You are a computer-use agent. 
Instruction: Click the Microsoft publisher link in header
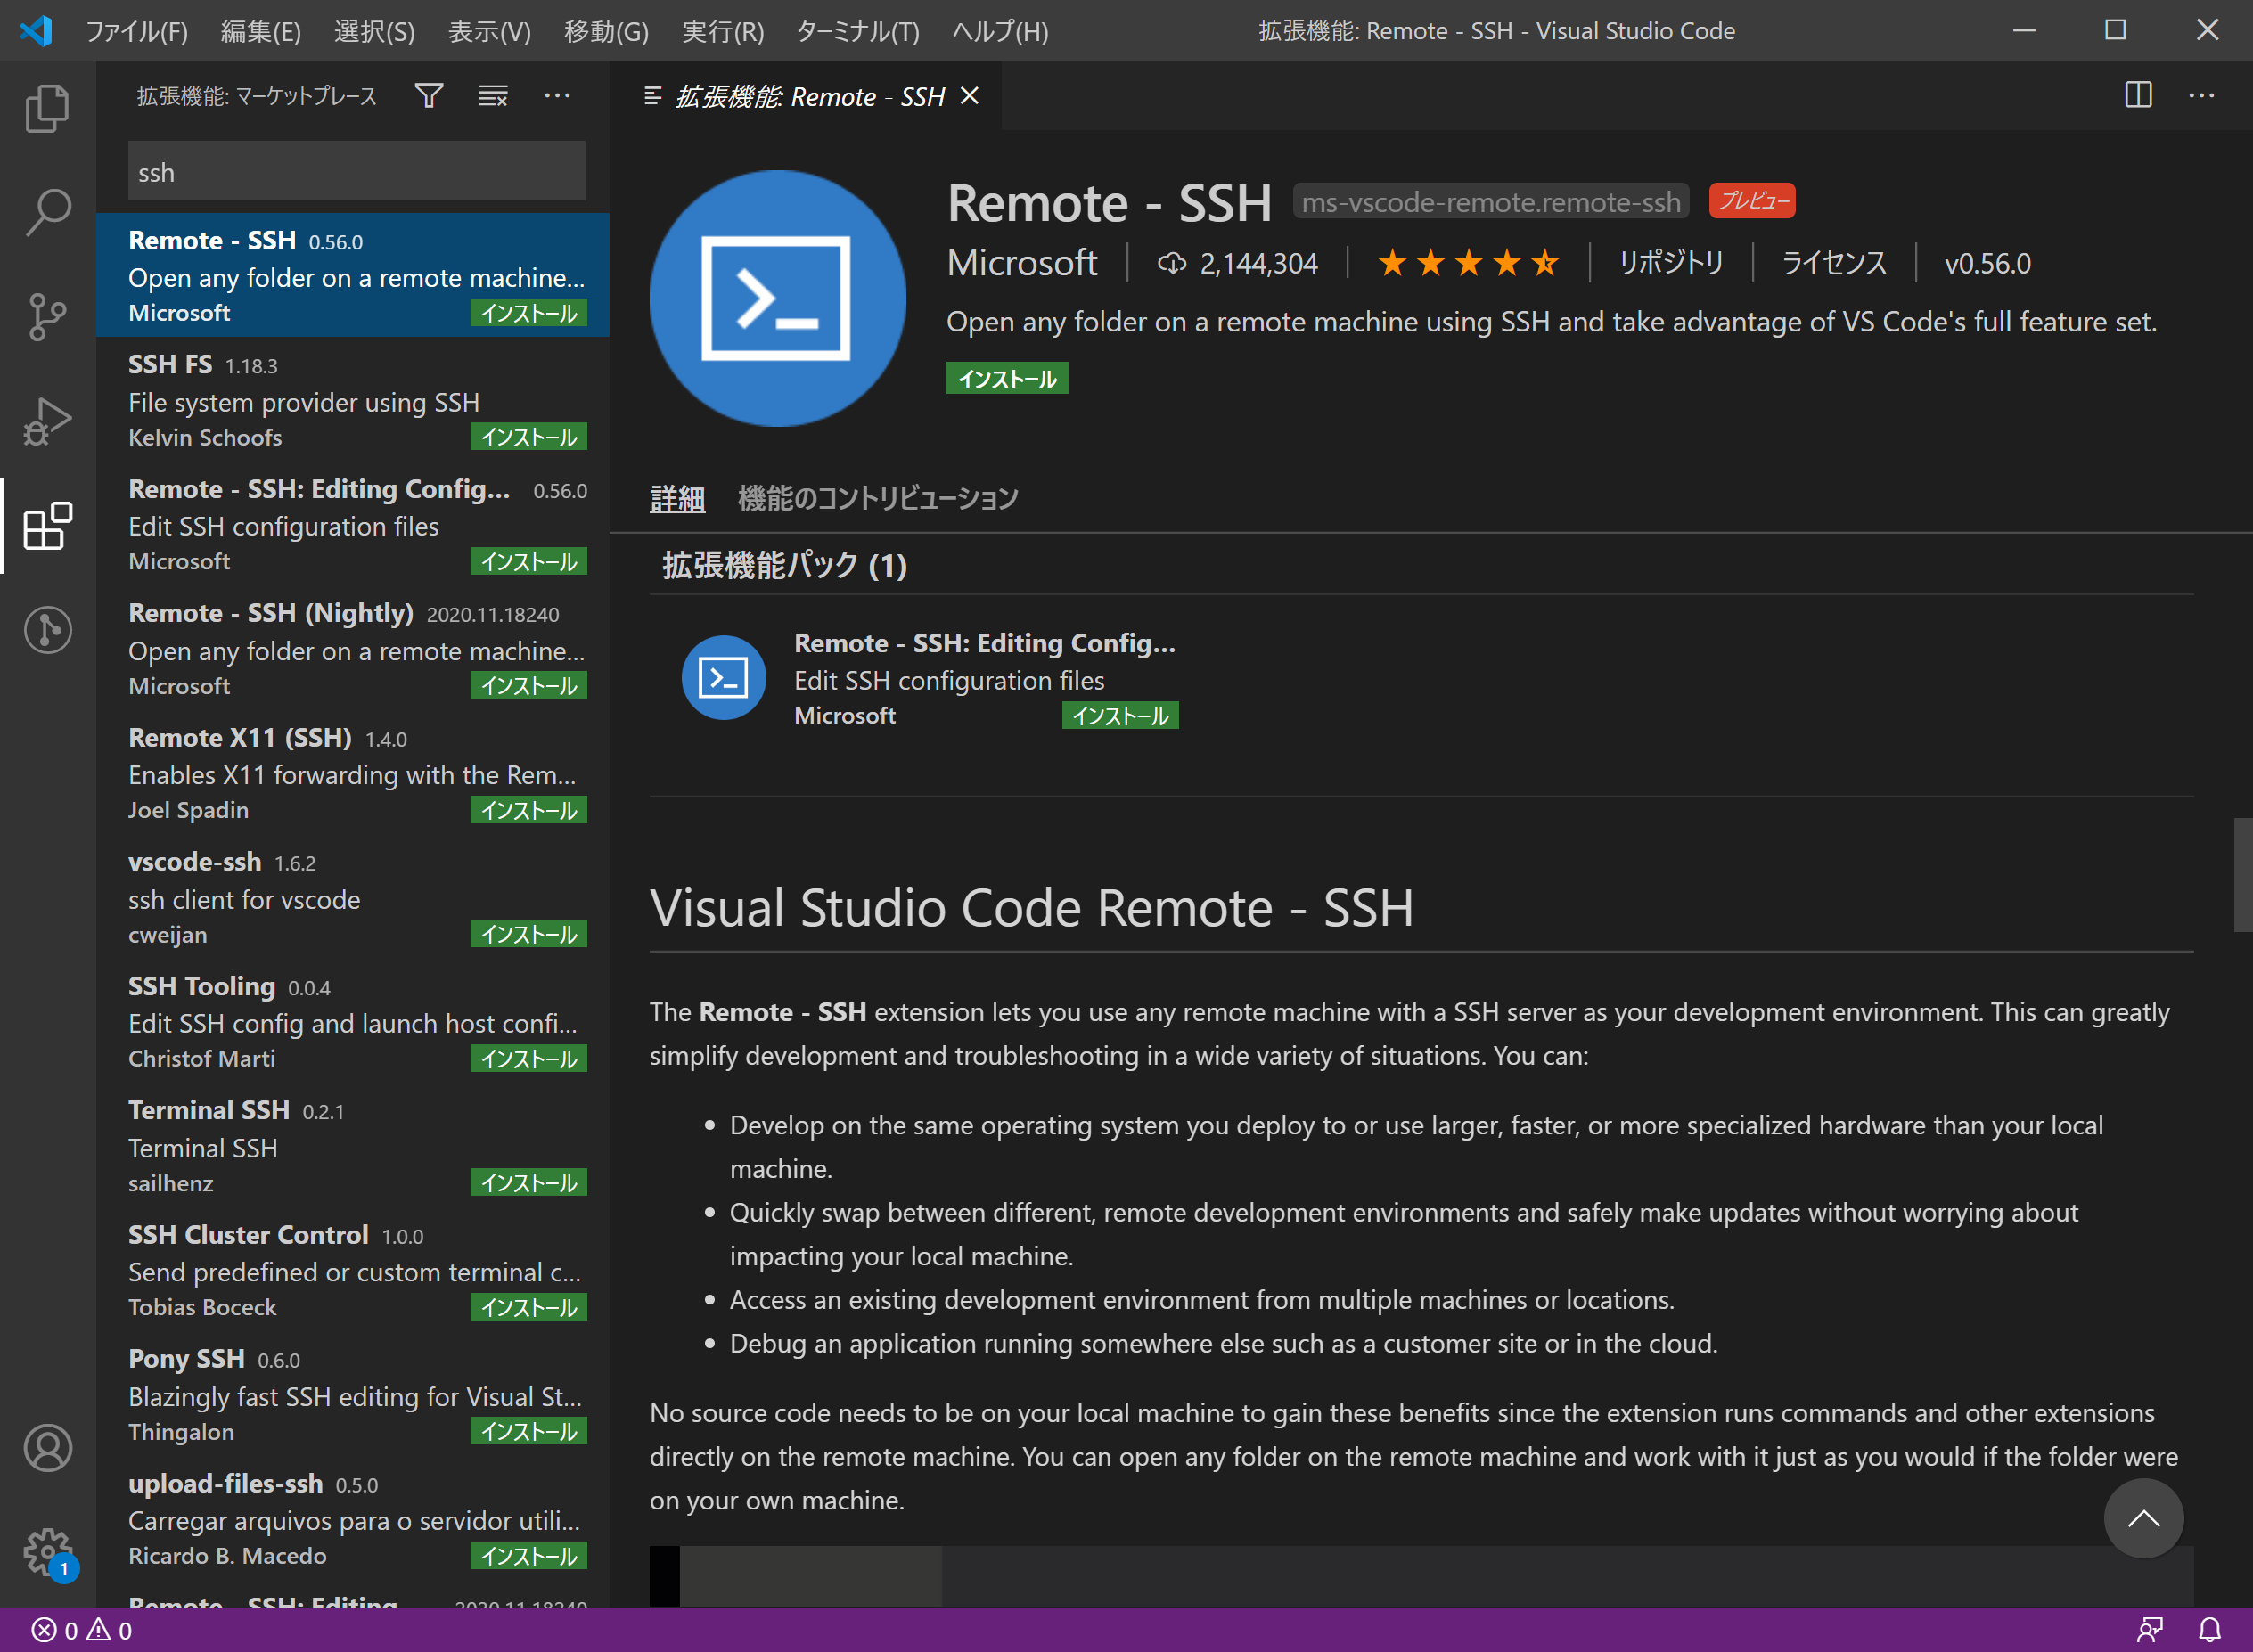1021,263
